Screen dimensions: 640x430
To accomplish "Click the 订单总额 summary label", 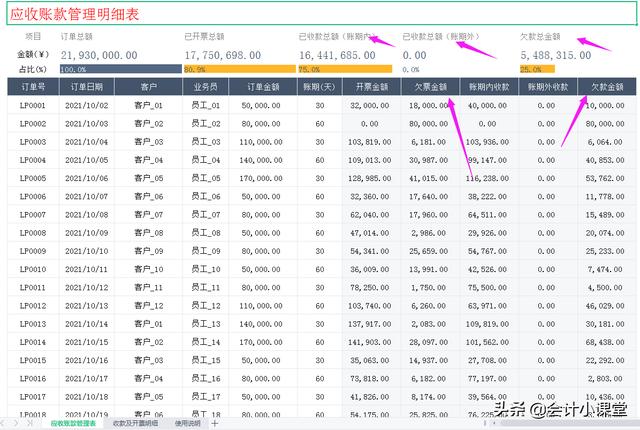I will coord(77,37).
